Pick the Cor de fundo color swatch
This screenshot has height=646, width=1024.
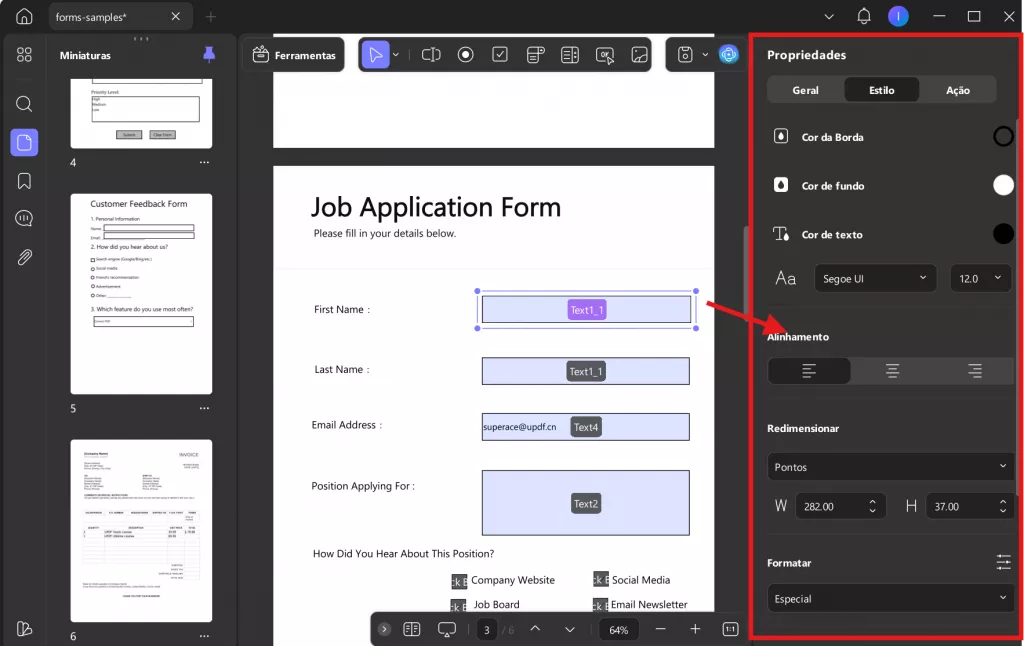[1003, 185]
